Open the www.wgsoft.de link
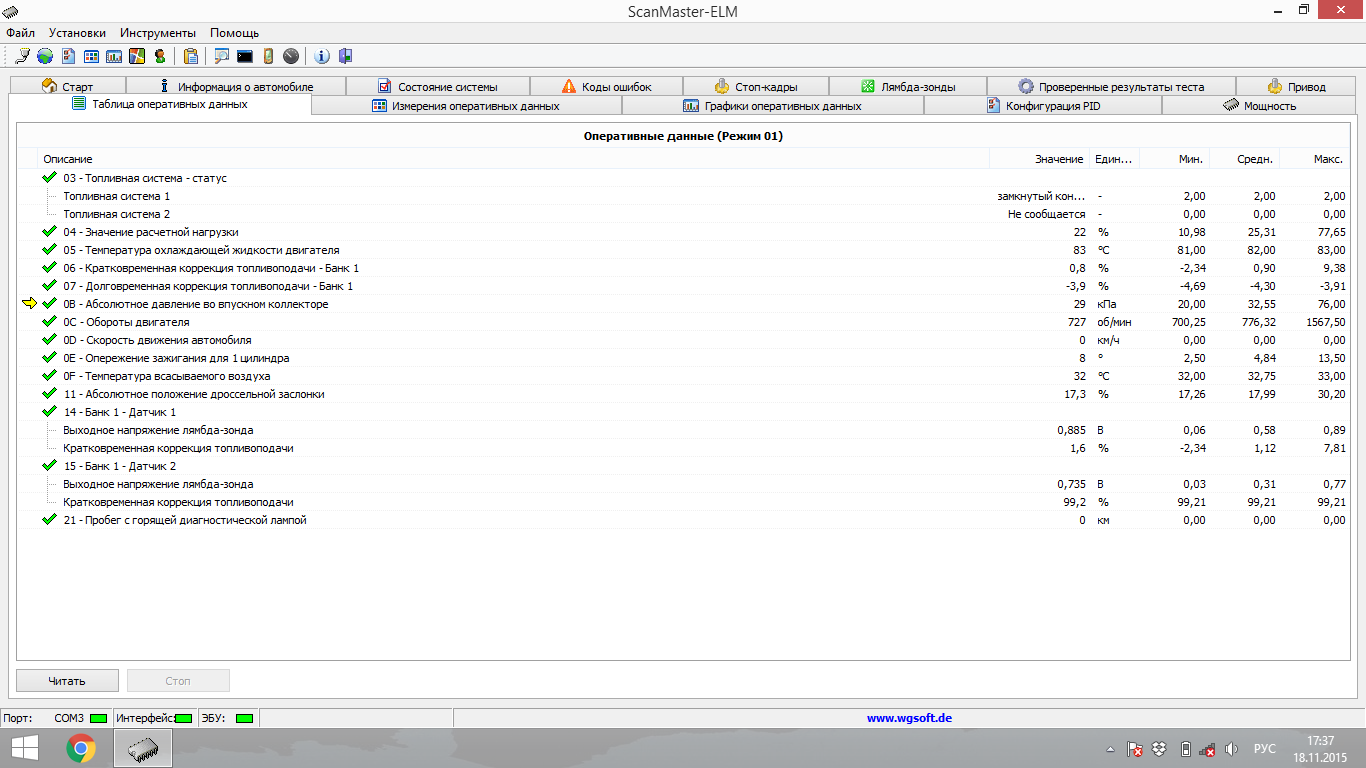The width and height of the screenshot is (1366, 768). tap(908, 718)
